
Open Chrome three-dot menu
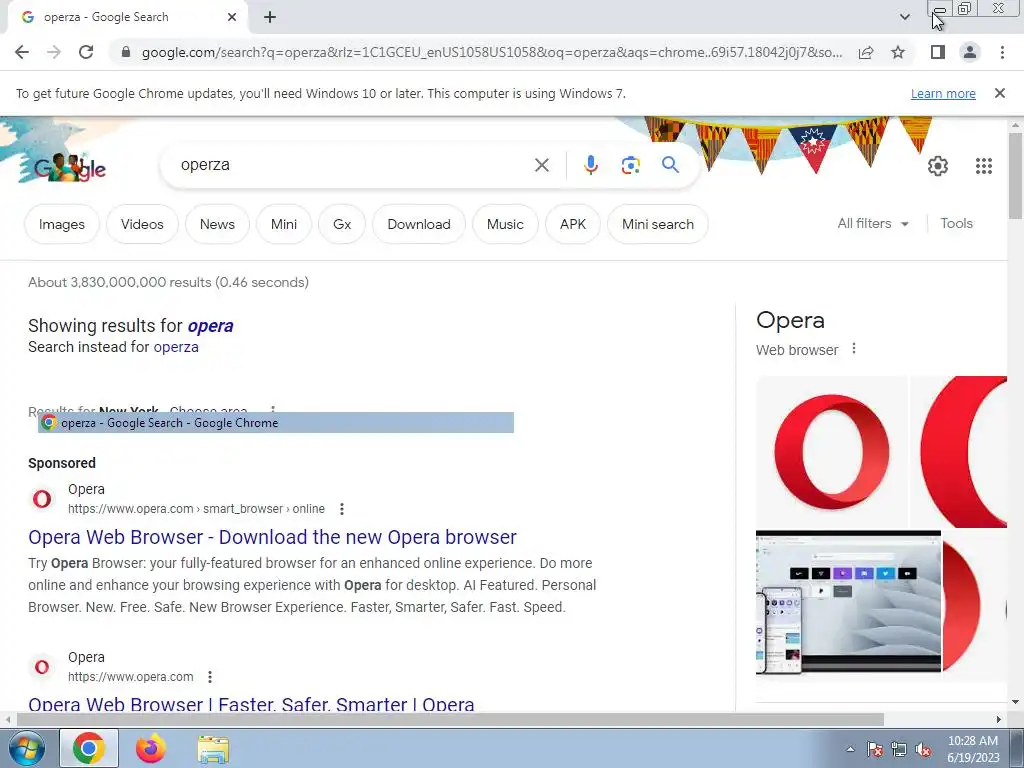pyautogui.click(x=1002, y=52)
